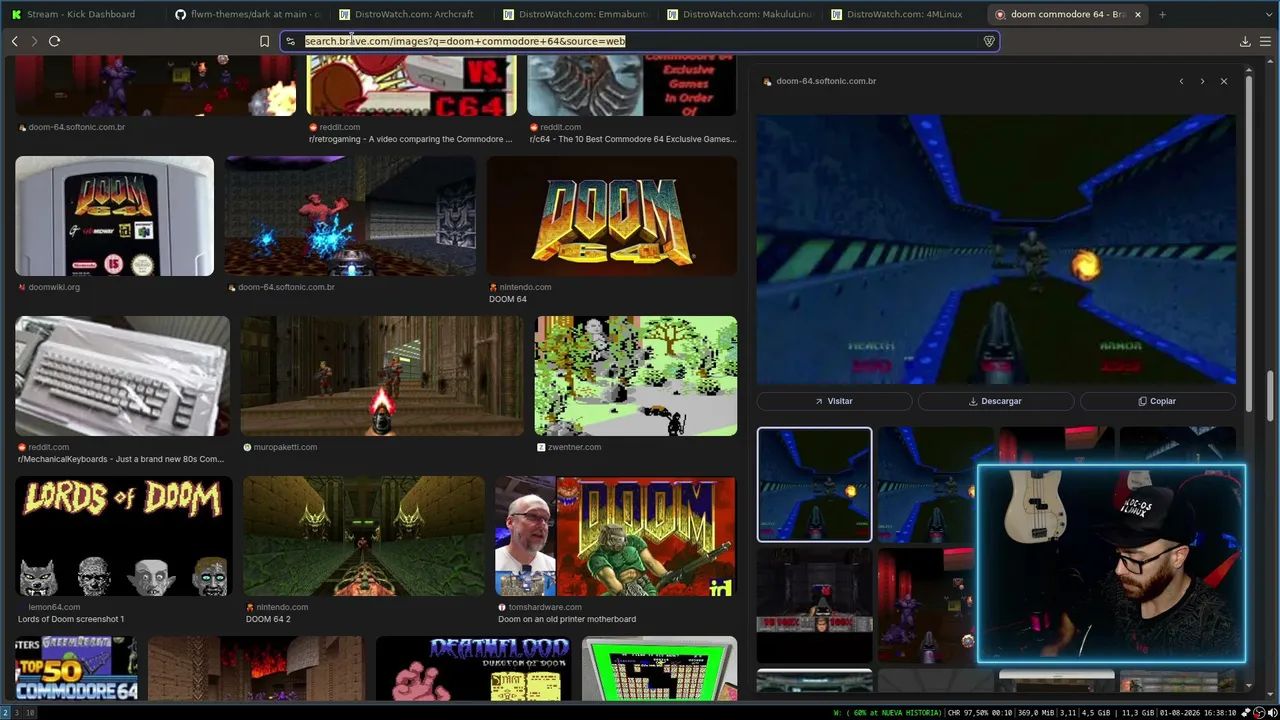Image resolution: width=1280 pixels, height=720 pixels.
Task: Open 'r/MechanicalKeyboards - Just a brand new 80s' caption
Action: pos(121,459)
